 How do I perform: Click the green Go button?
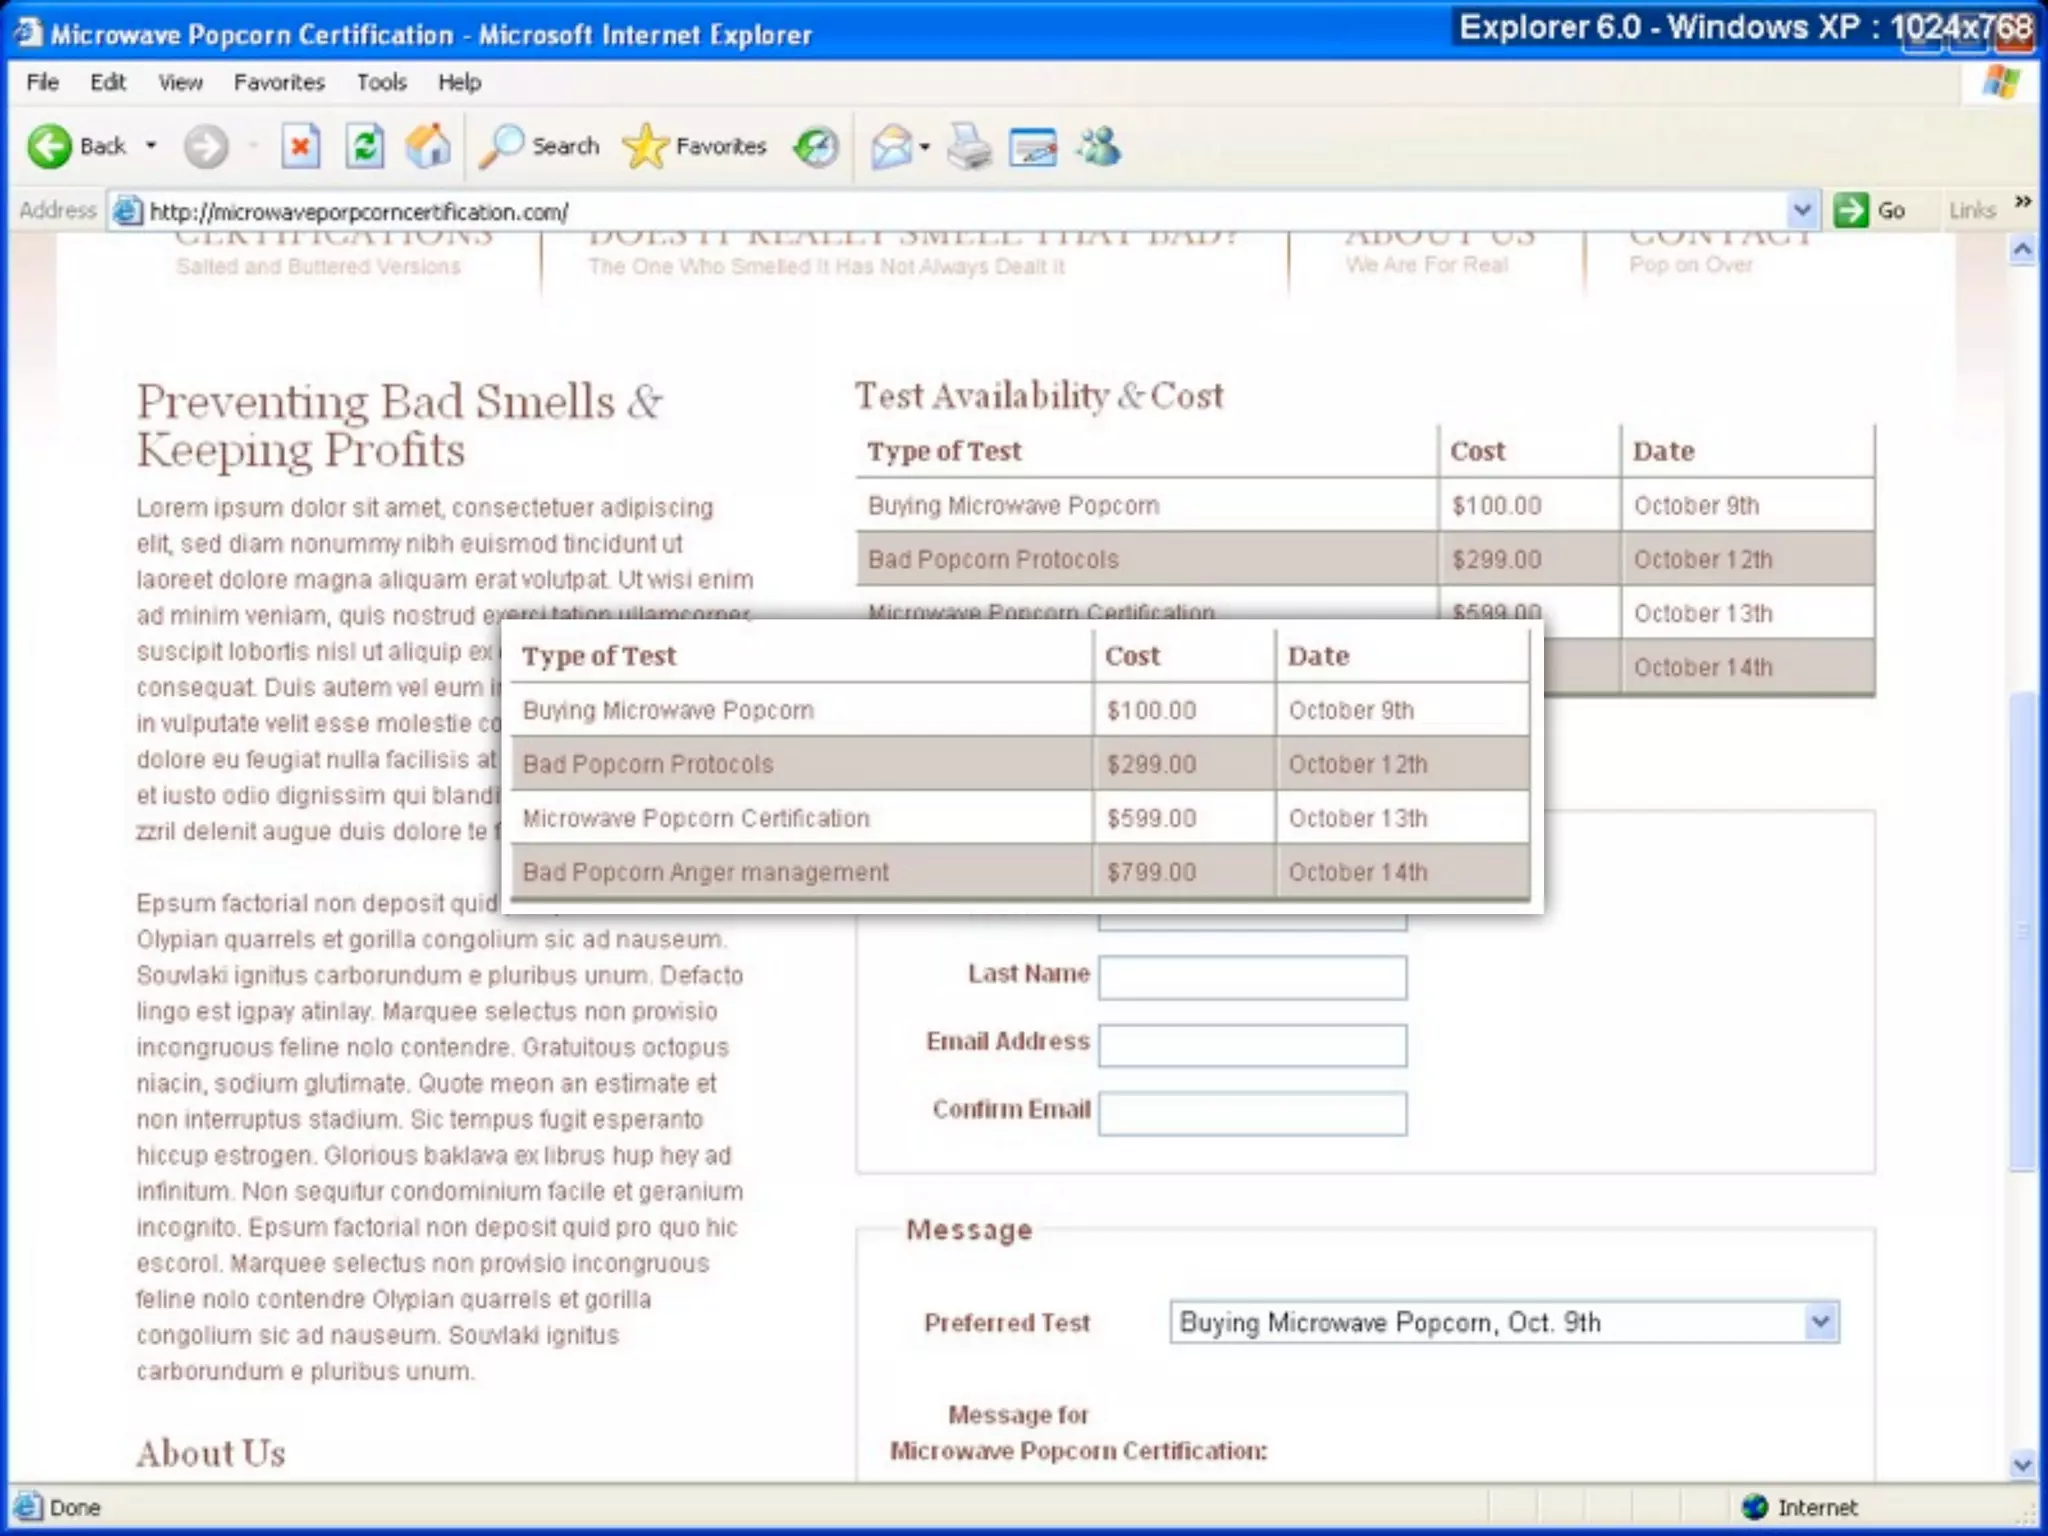point(1868,210)
